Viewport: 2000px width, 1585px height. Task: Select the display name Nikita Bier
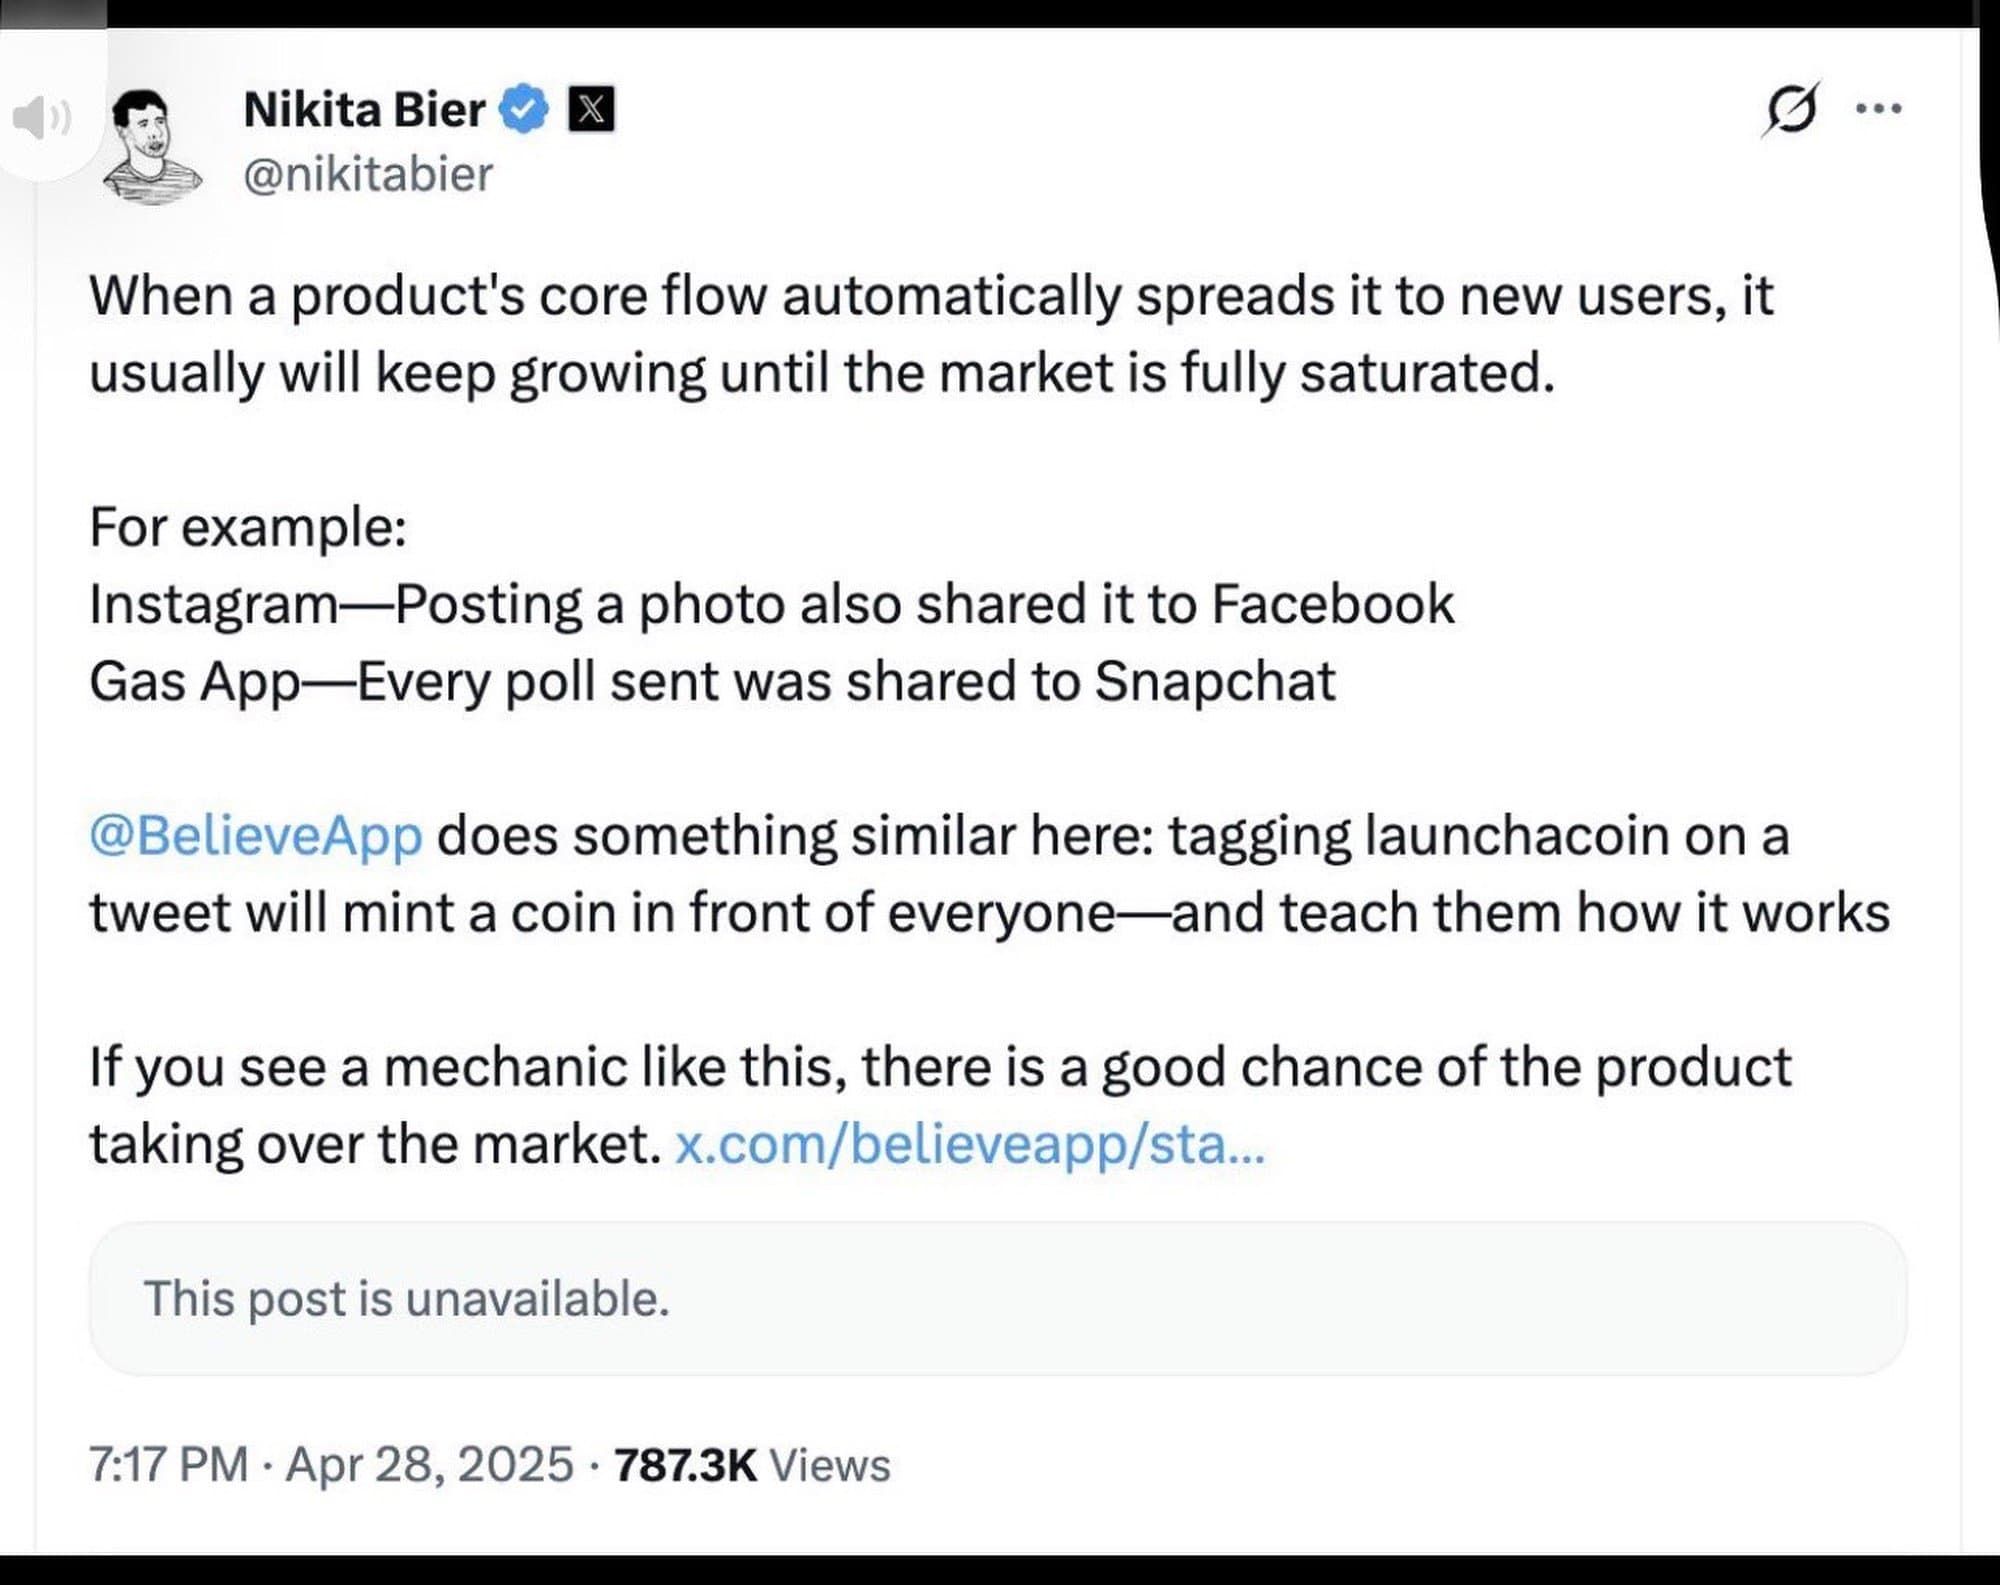click(x=365, y=110)
